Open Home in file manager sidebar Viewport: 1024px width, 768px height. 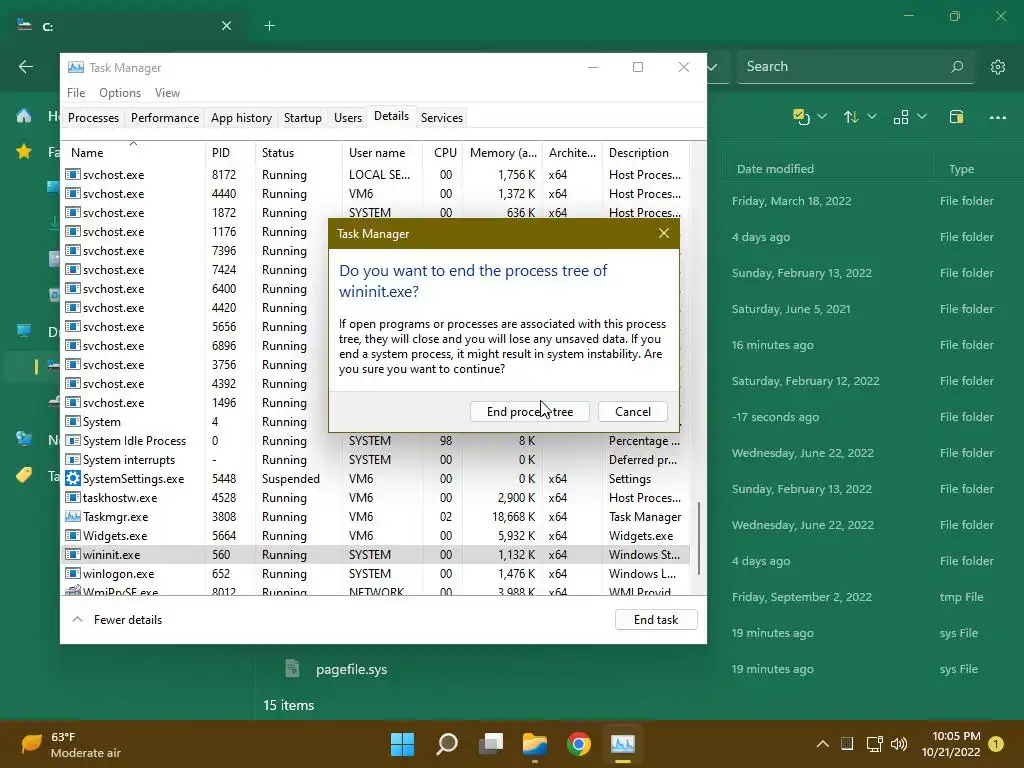(24, 116)
